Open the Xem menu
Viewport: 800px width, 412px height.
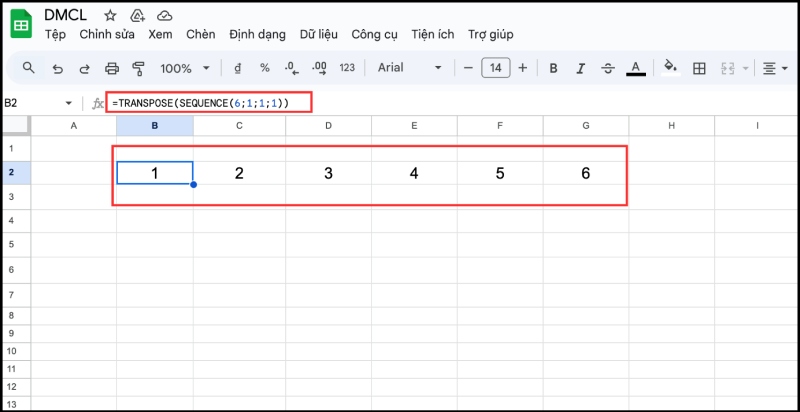click(x=160, y=35)
